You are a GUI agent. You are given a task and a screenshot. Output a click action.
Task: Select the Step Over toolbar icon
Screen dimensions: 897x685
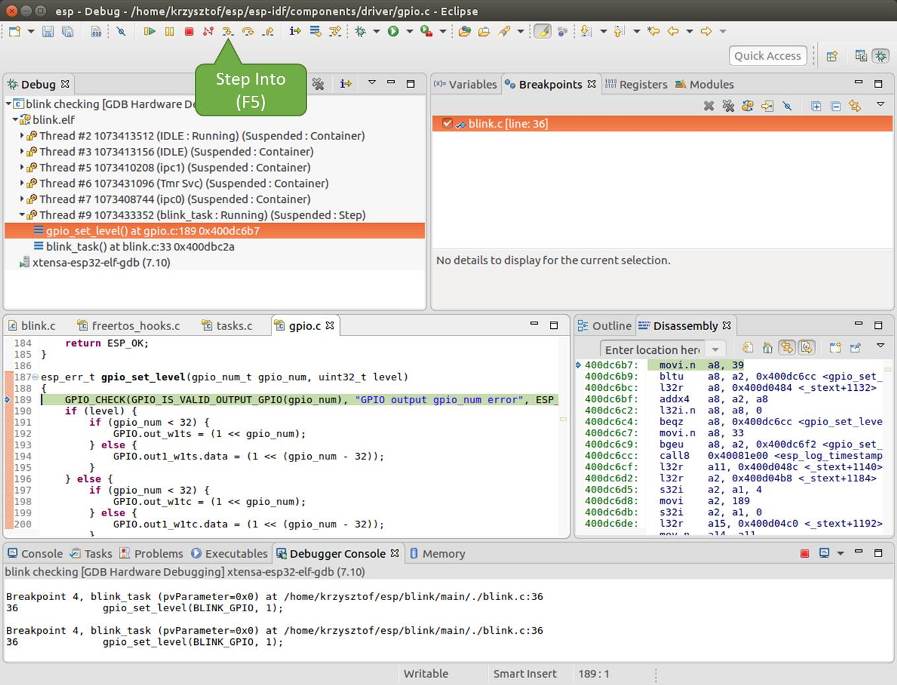click(248, 31)
